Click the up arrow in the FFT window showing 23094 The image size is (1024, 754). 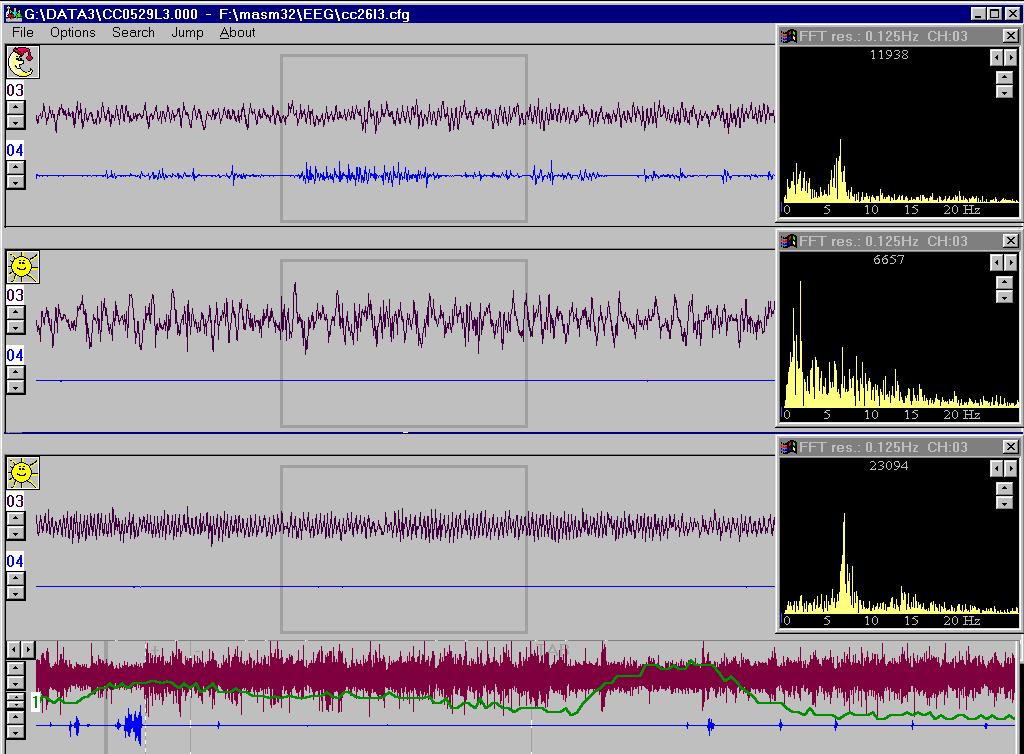tap(1004, 488)
